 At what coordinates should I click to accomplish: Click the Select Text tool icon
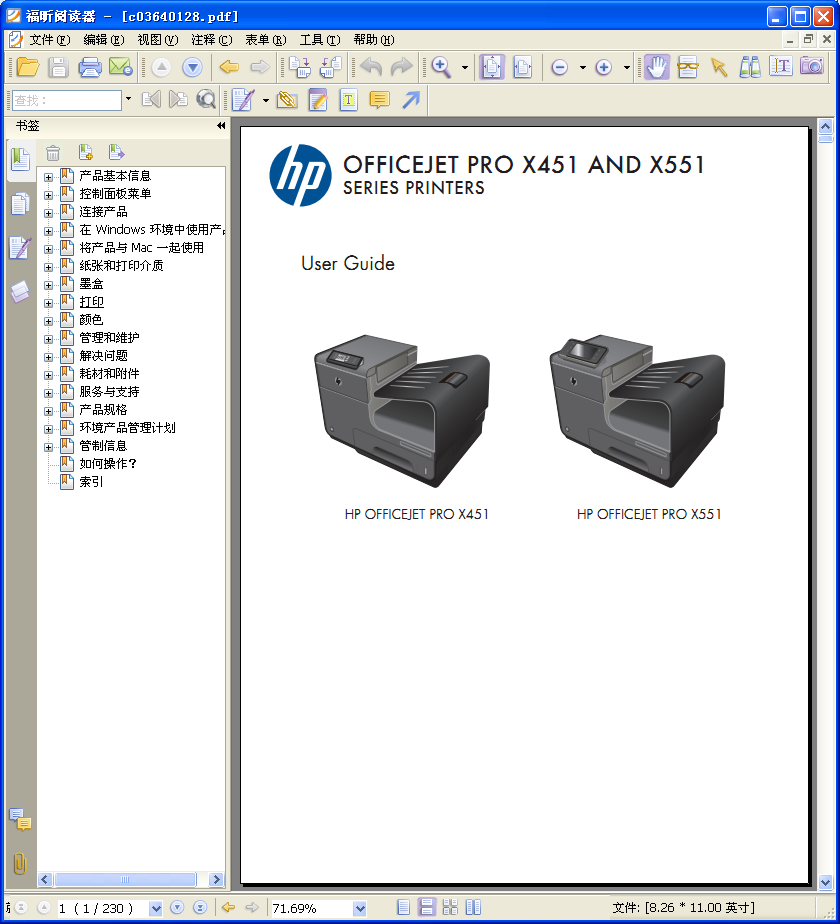688,67
